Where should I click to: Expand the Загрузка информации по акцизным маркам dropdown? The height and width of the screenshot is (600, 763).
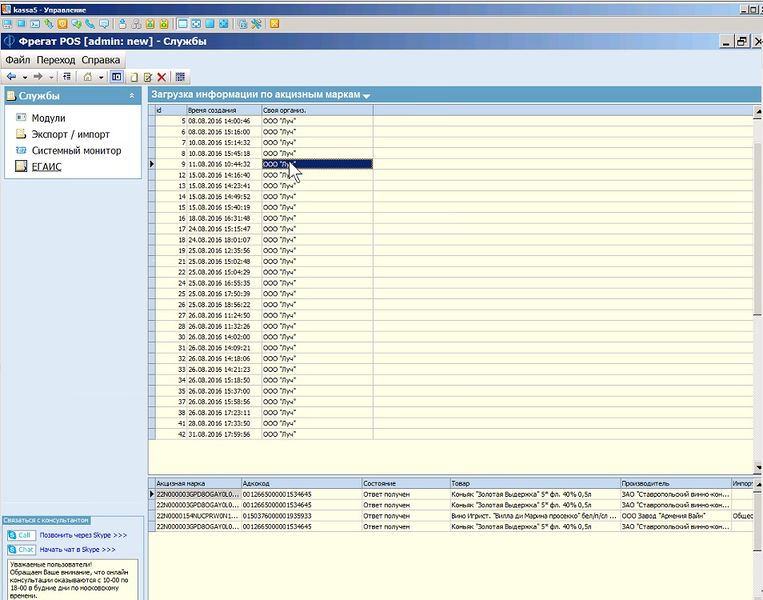[366, 96]
